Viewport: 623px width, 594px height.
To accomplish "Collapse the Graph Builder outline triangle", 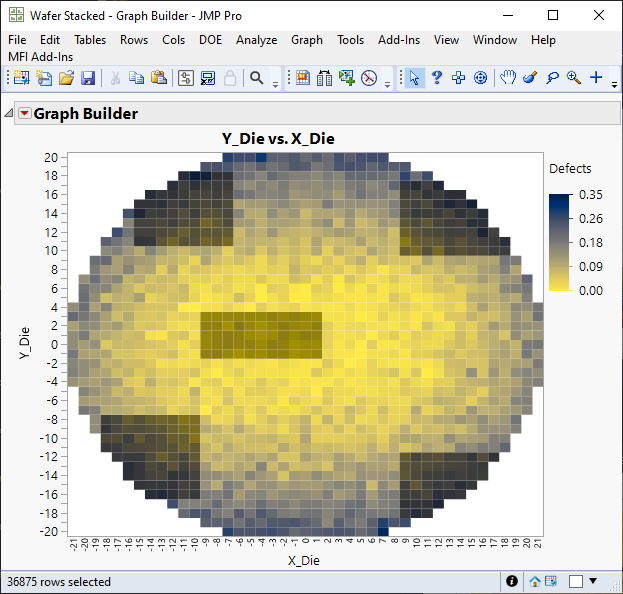I will (x=8, y=114).
